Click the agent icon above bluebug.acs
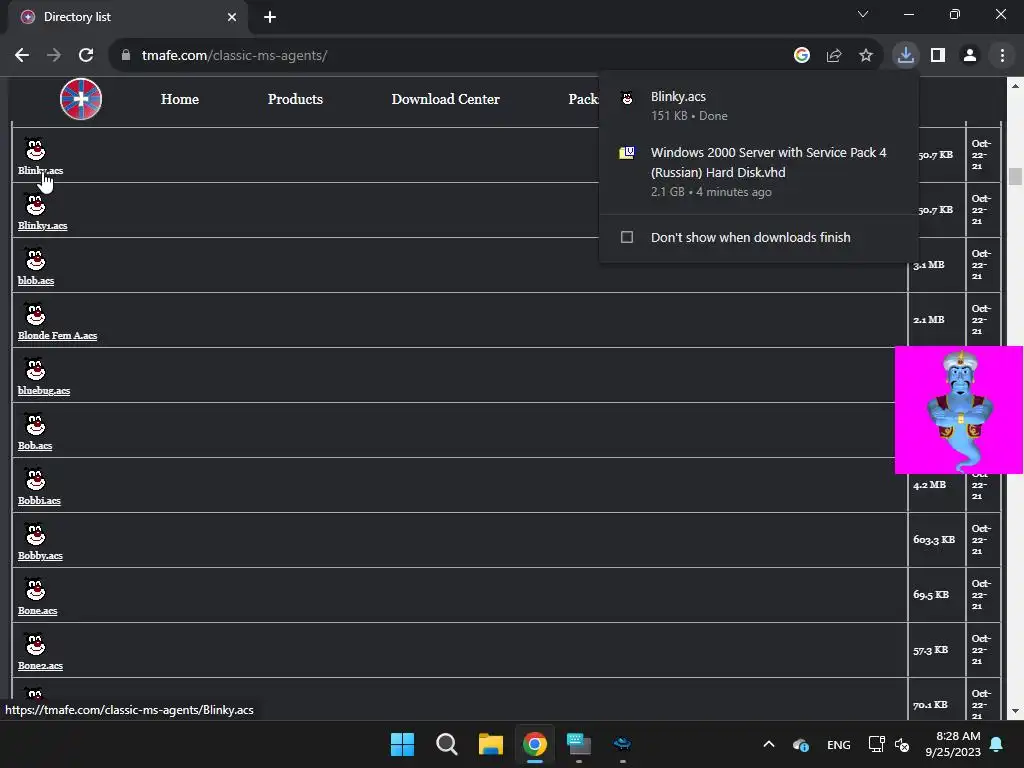This screenshot has width=1024, height=768. (35, 368)
